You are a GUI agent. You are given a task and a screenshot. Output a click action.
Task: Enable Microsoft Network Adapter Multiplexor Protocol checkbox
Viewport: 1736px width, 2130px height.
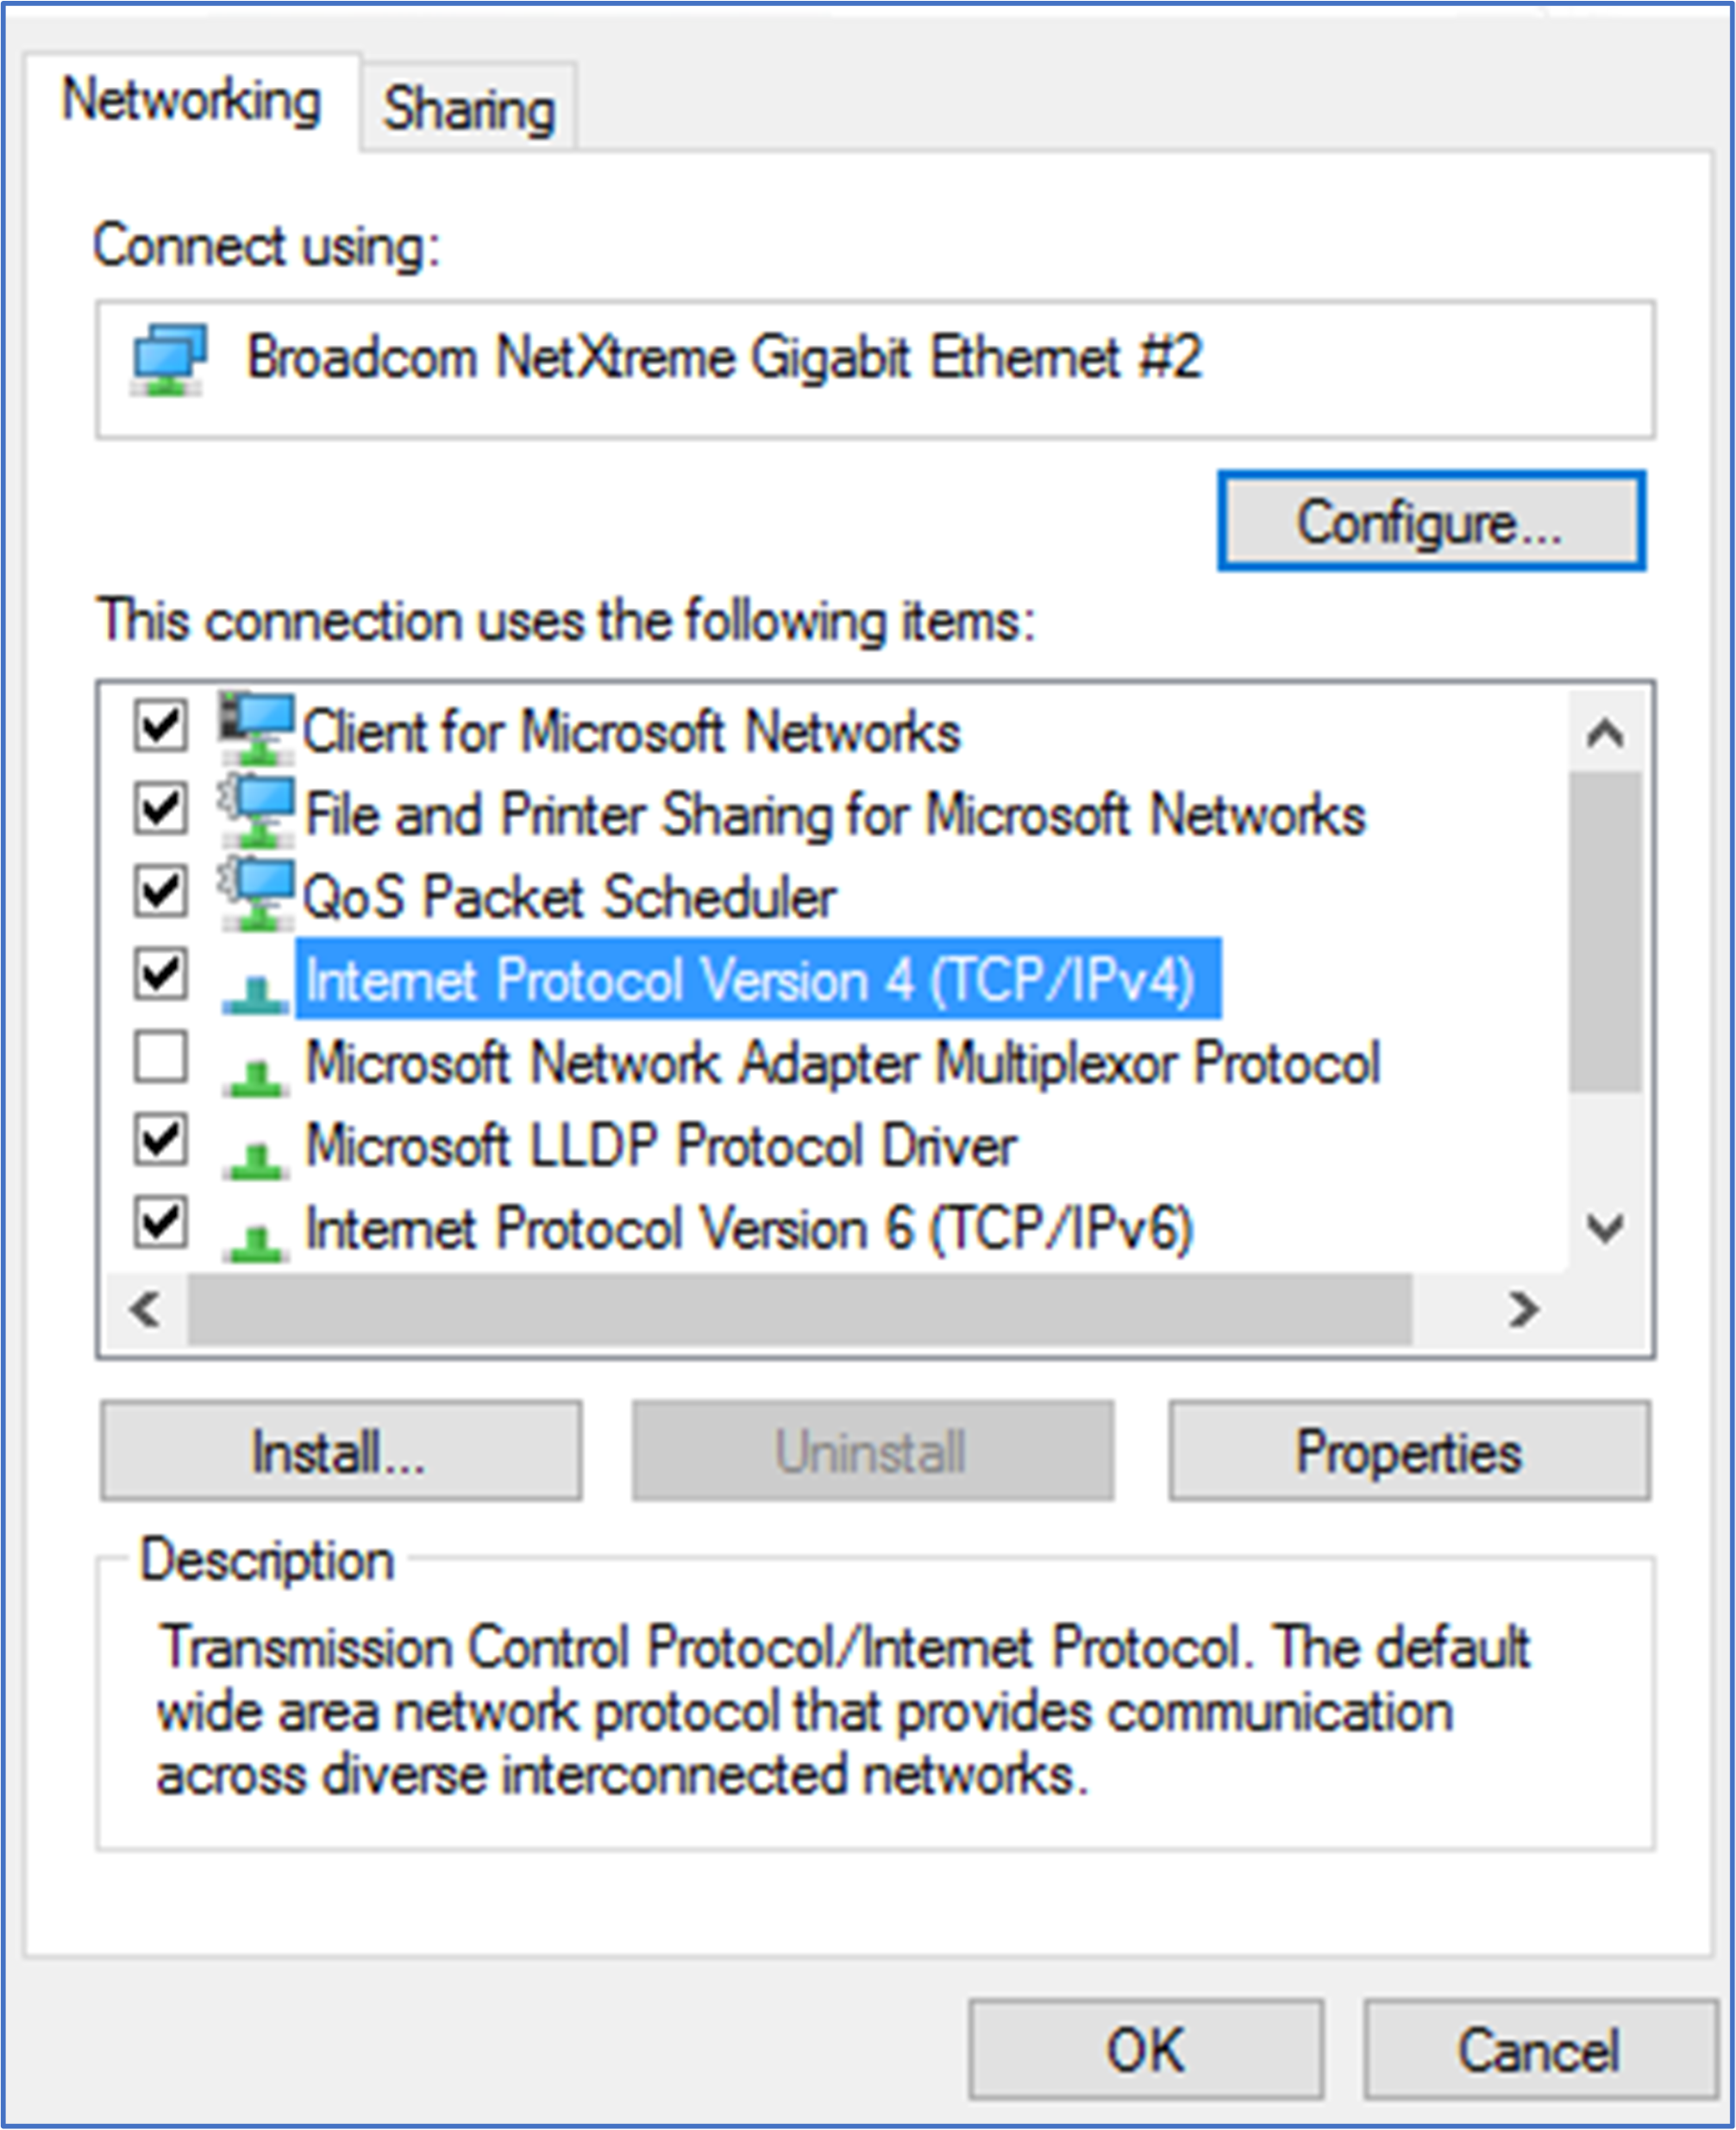coord(160,1057)
